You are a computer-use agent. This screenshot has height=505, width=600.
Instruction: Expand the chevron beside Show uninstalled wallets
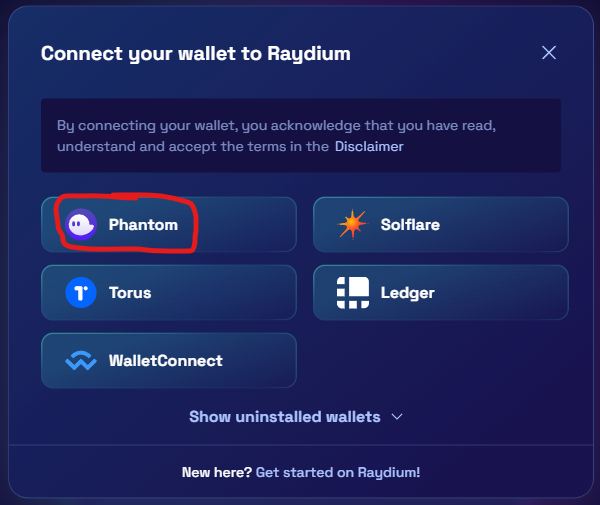(397, 417)
